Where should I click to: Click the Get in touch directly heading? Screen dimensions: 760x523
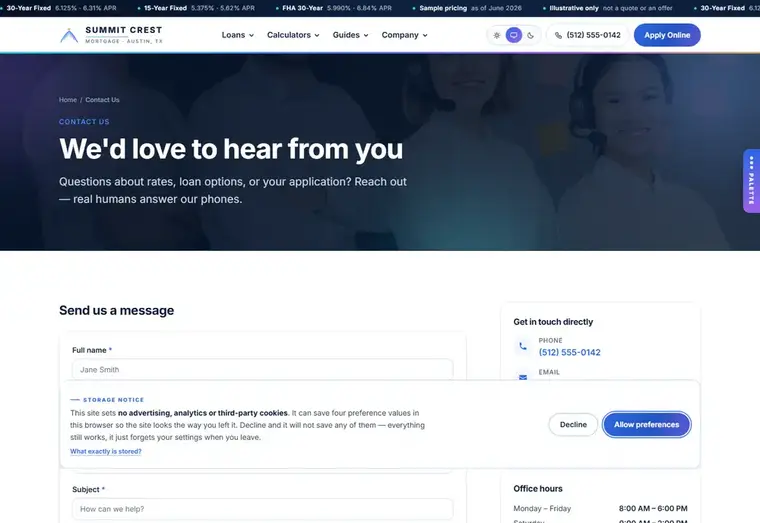tap(553, 322)
